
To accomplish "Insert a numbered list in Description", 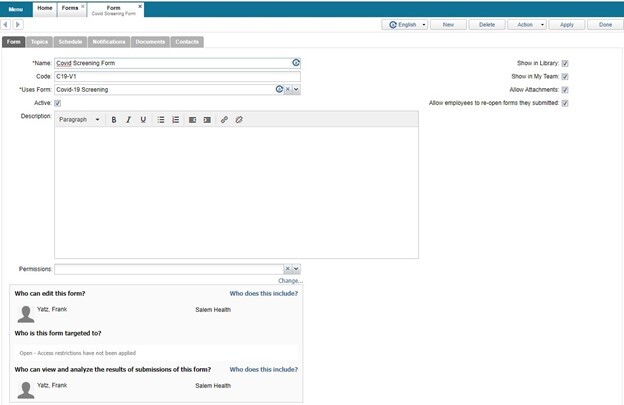I will [x=176, y=120].
